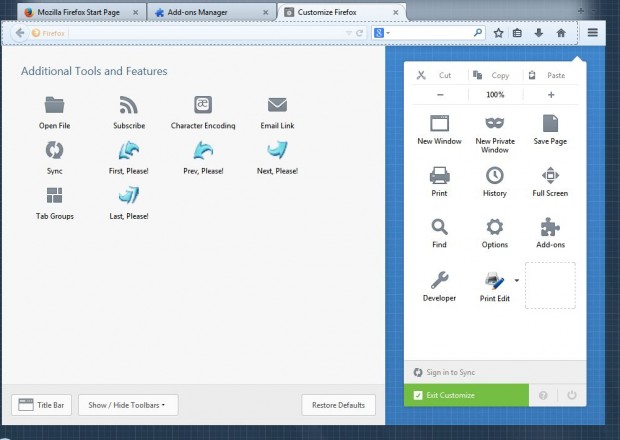Select the Email Link envelope icon

(277, 105)
